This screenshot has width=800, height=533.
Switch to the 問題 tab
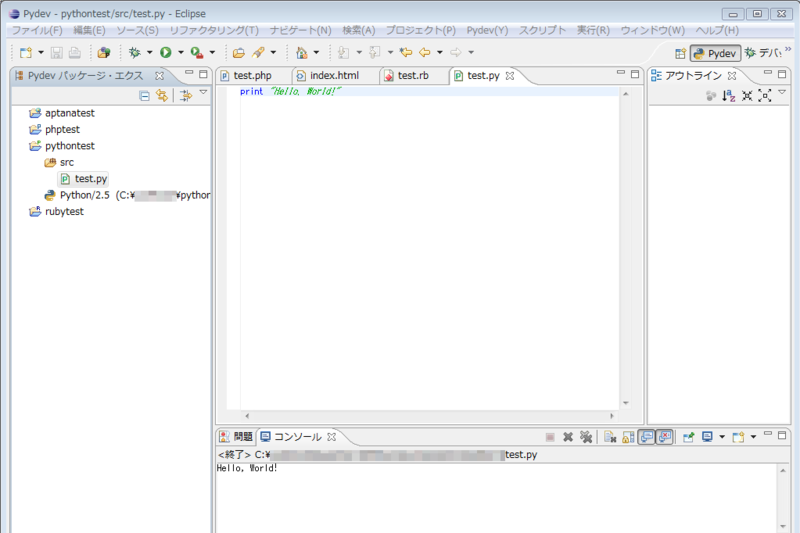pyautogui.click(x=236, y=437)
